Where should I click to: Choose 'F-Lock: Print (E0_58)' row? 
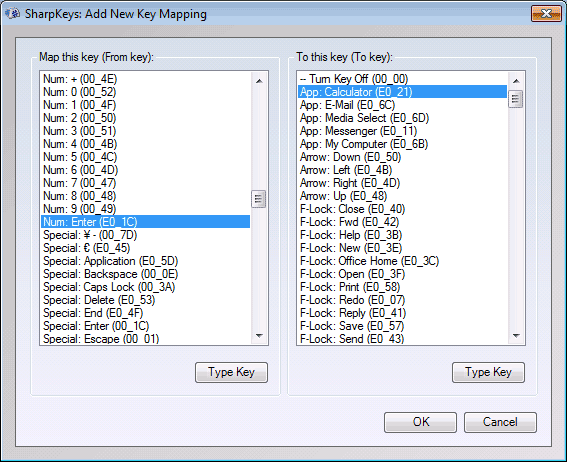tap(402, 287)
